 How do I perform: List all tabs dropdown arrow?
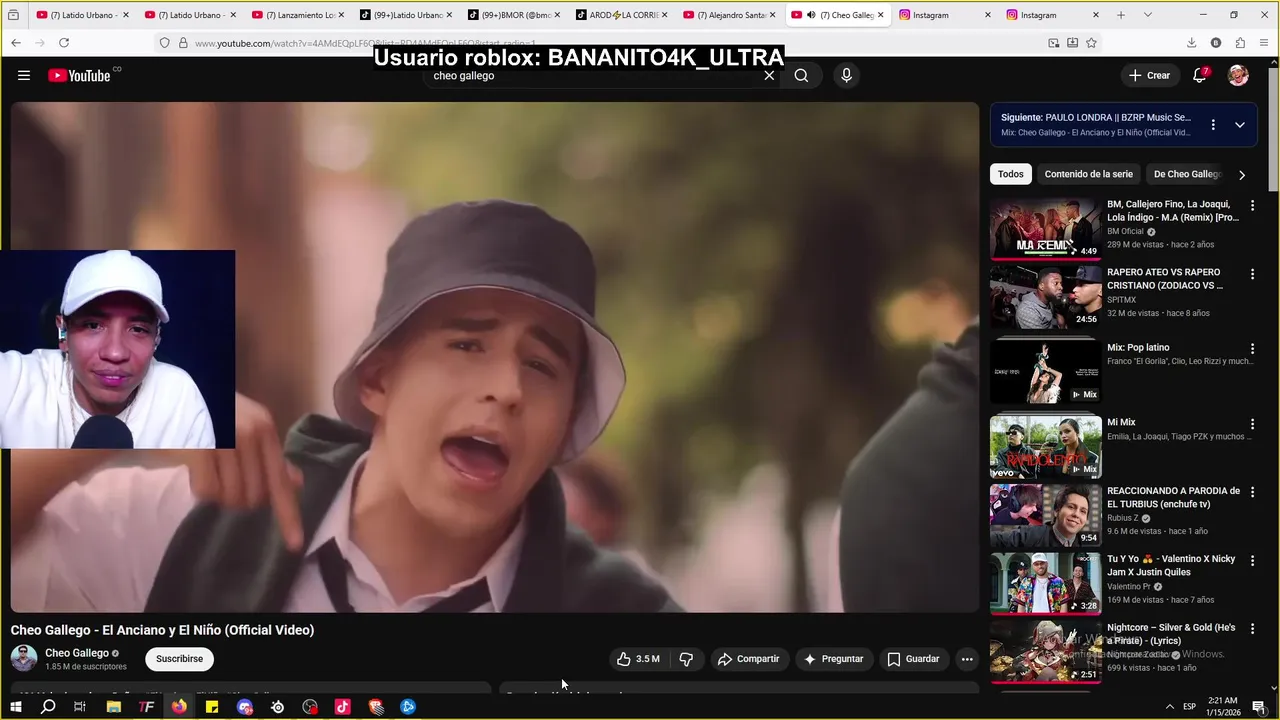[x=1147, y=15]
